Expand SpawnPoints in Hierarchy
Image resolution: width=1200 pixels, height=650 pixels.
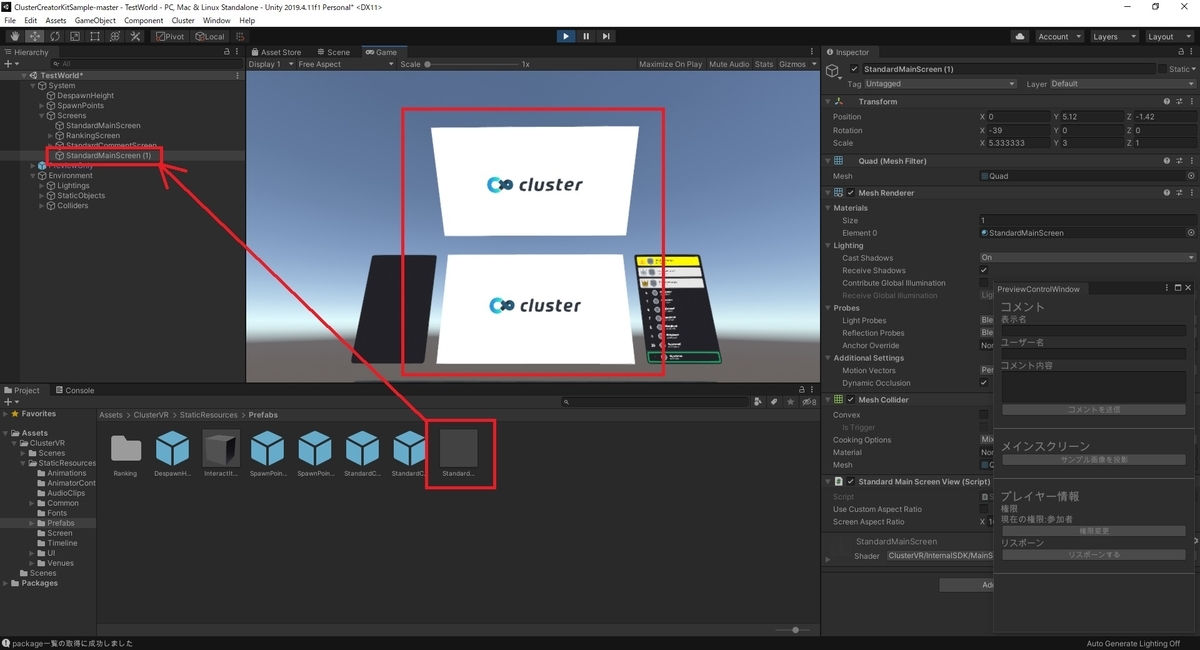(x=42, y=106)
